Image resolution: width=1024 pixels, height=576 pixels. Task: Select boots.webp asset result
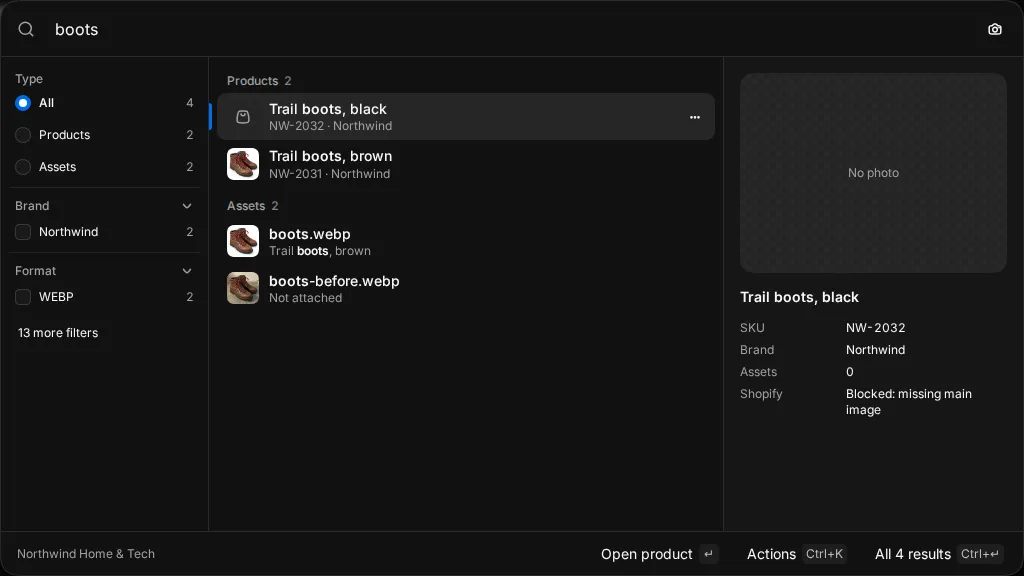[x=466, y=241]
